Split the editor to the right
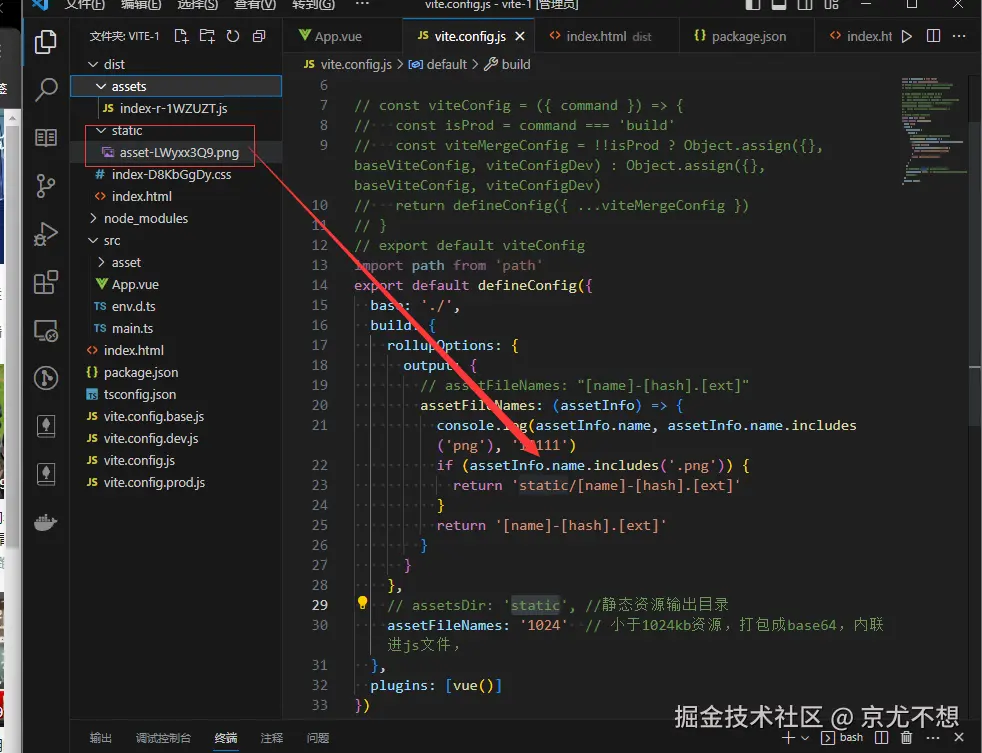 click(x=933, y=36)
